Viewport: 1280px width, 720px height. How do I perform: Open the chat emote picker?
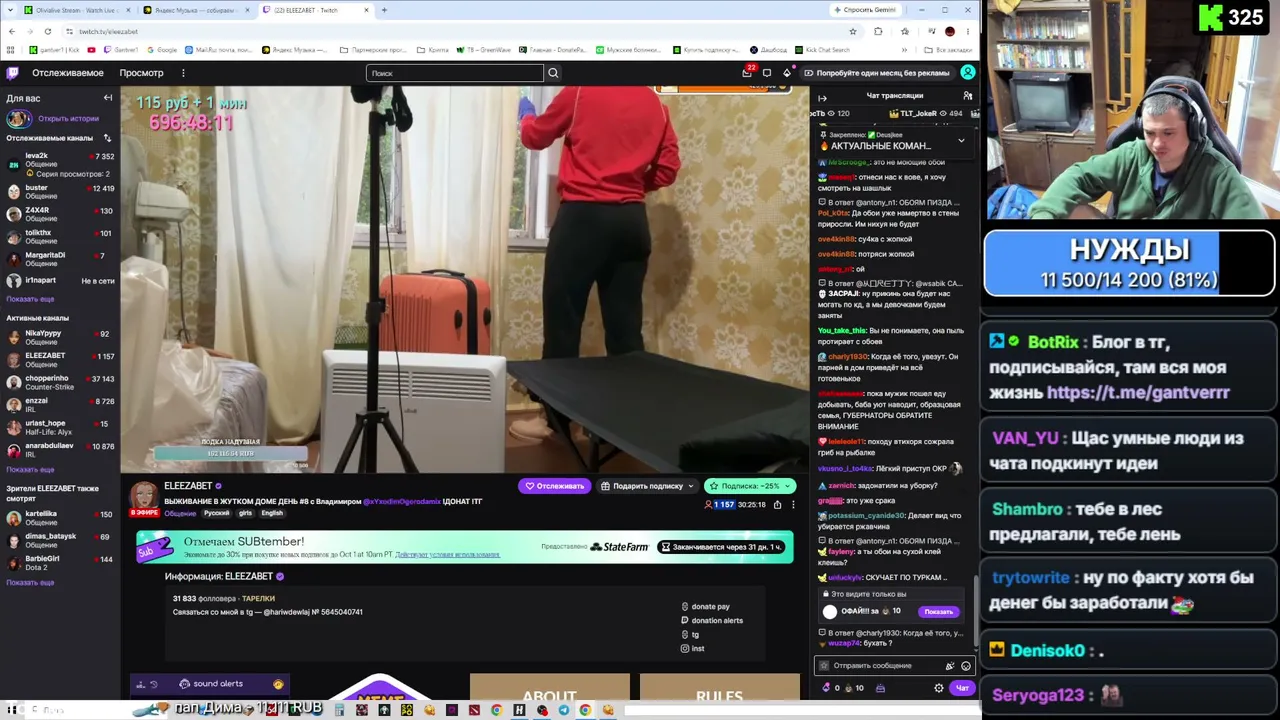pos(966,666)
